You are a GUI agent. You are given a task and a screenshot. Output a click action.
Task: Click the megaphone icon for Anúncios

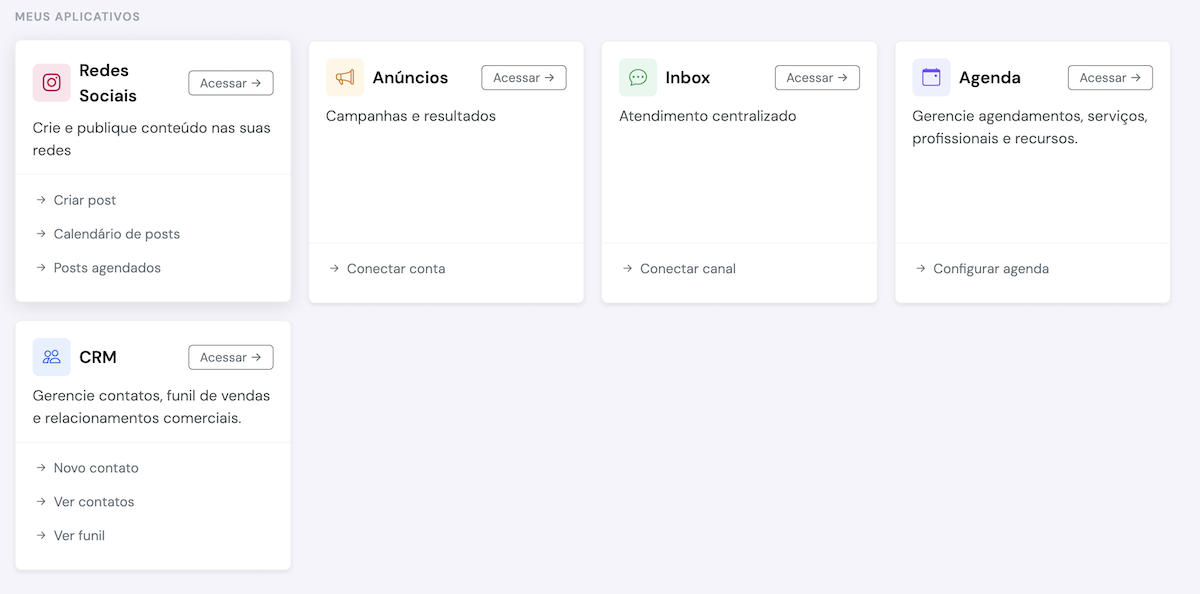pos(345,77)
